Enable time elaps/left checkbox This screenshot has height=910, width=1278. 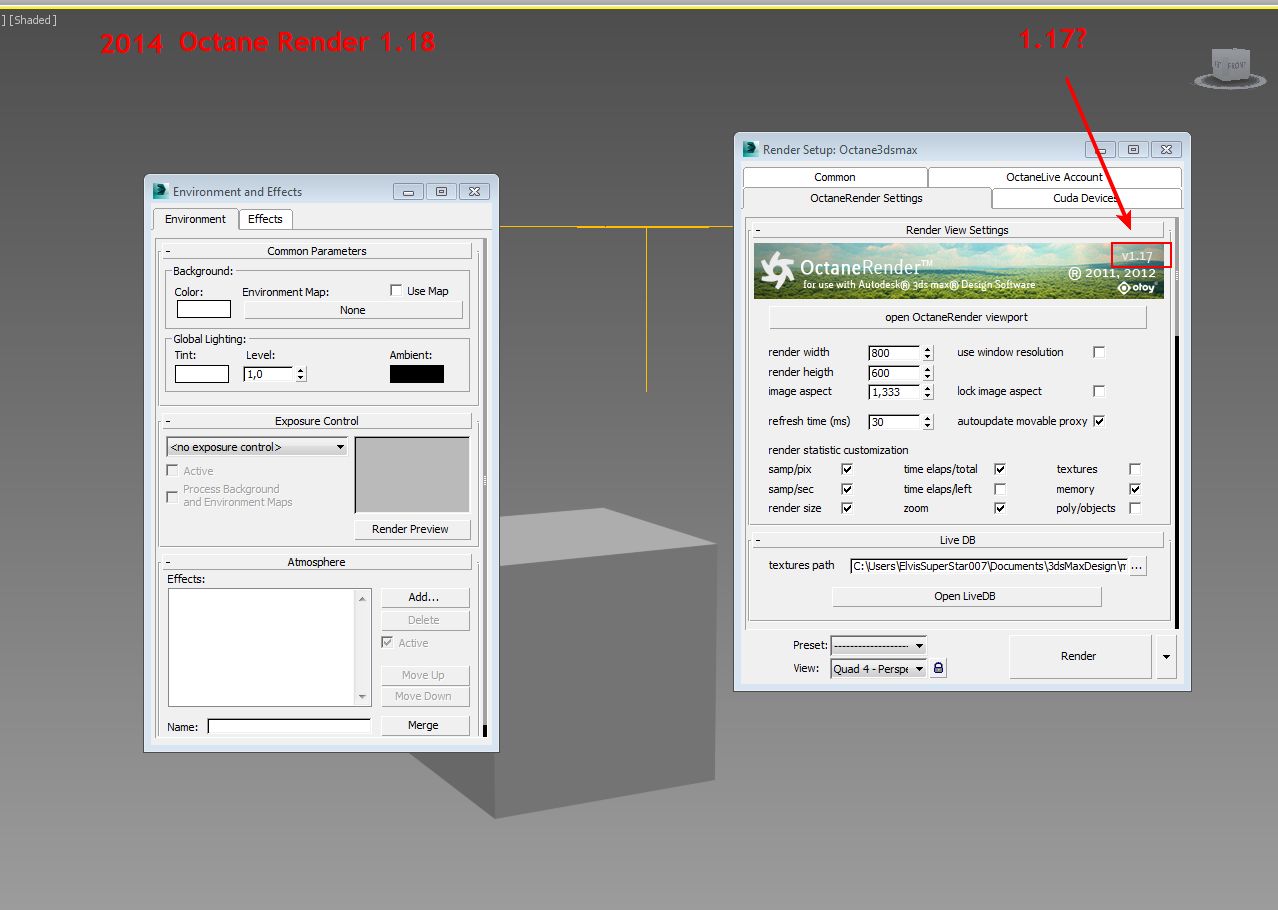(x=1000, y=489)
